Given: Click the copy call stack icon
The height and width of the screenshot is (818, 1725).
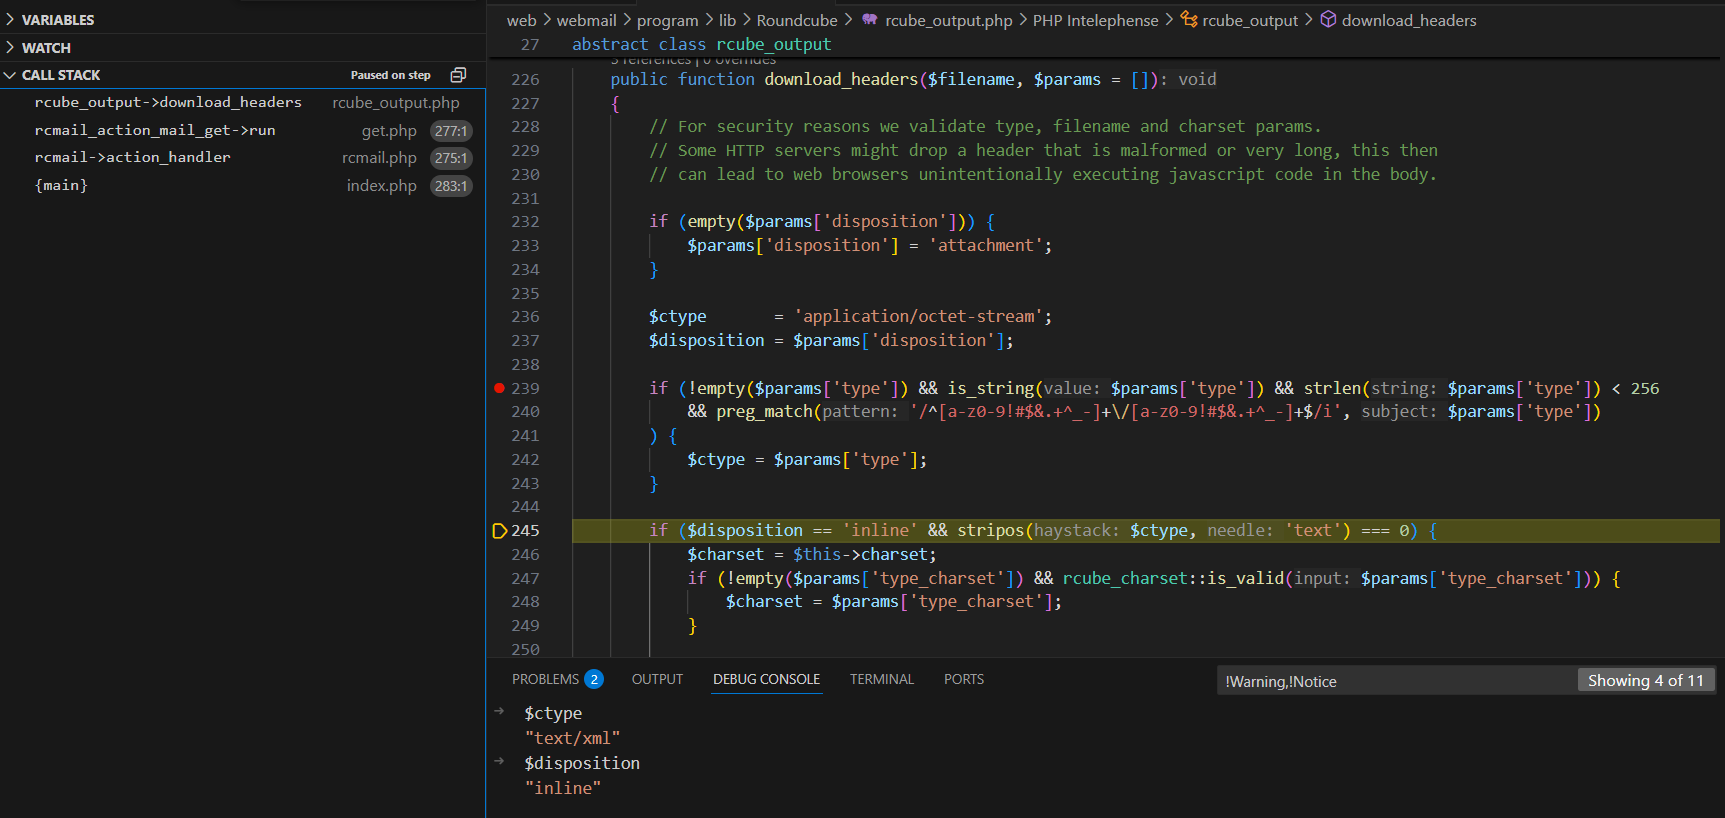Looking at the screenshot, I should pos(459,75).
